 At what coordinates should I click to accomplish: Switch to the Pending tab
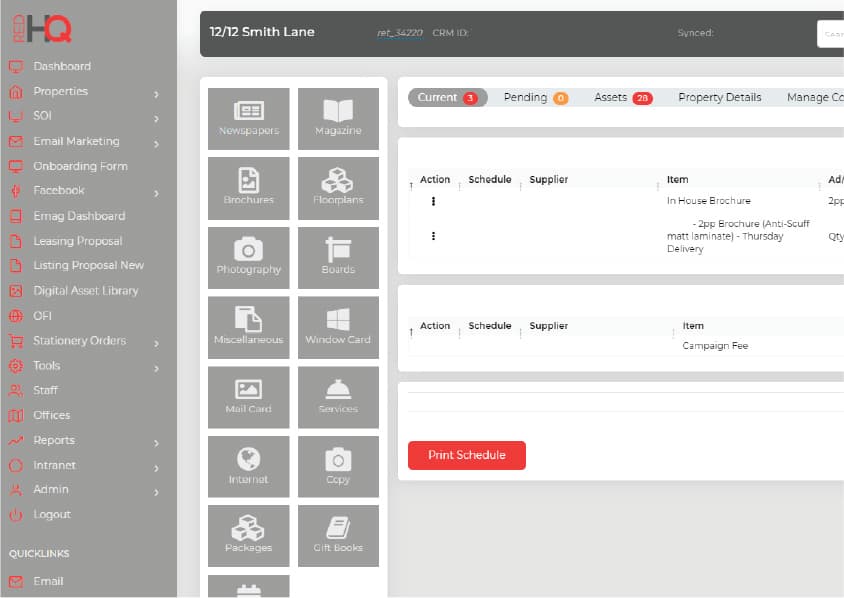click(536, 97)
